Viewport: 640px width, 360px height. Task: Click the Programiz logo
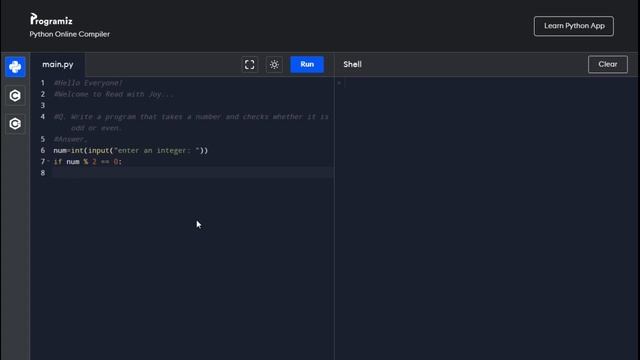[51, 19]
